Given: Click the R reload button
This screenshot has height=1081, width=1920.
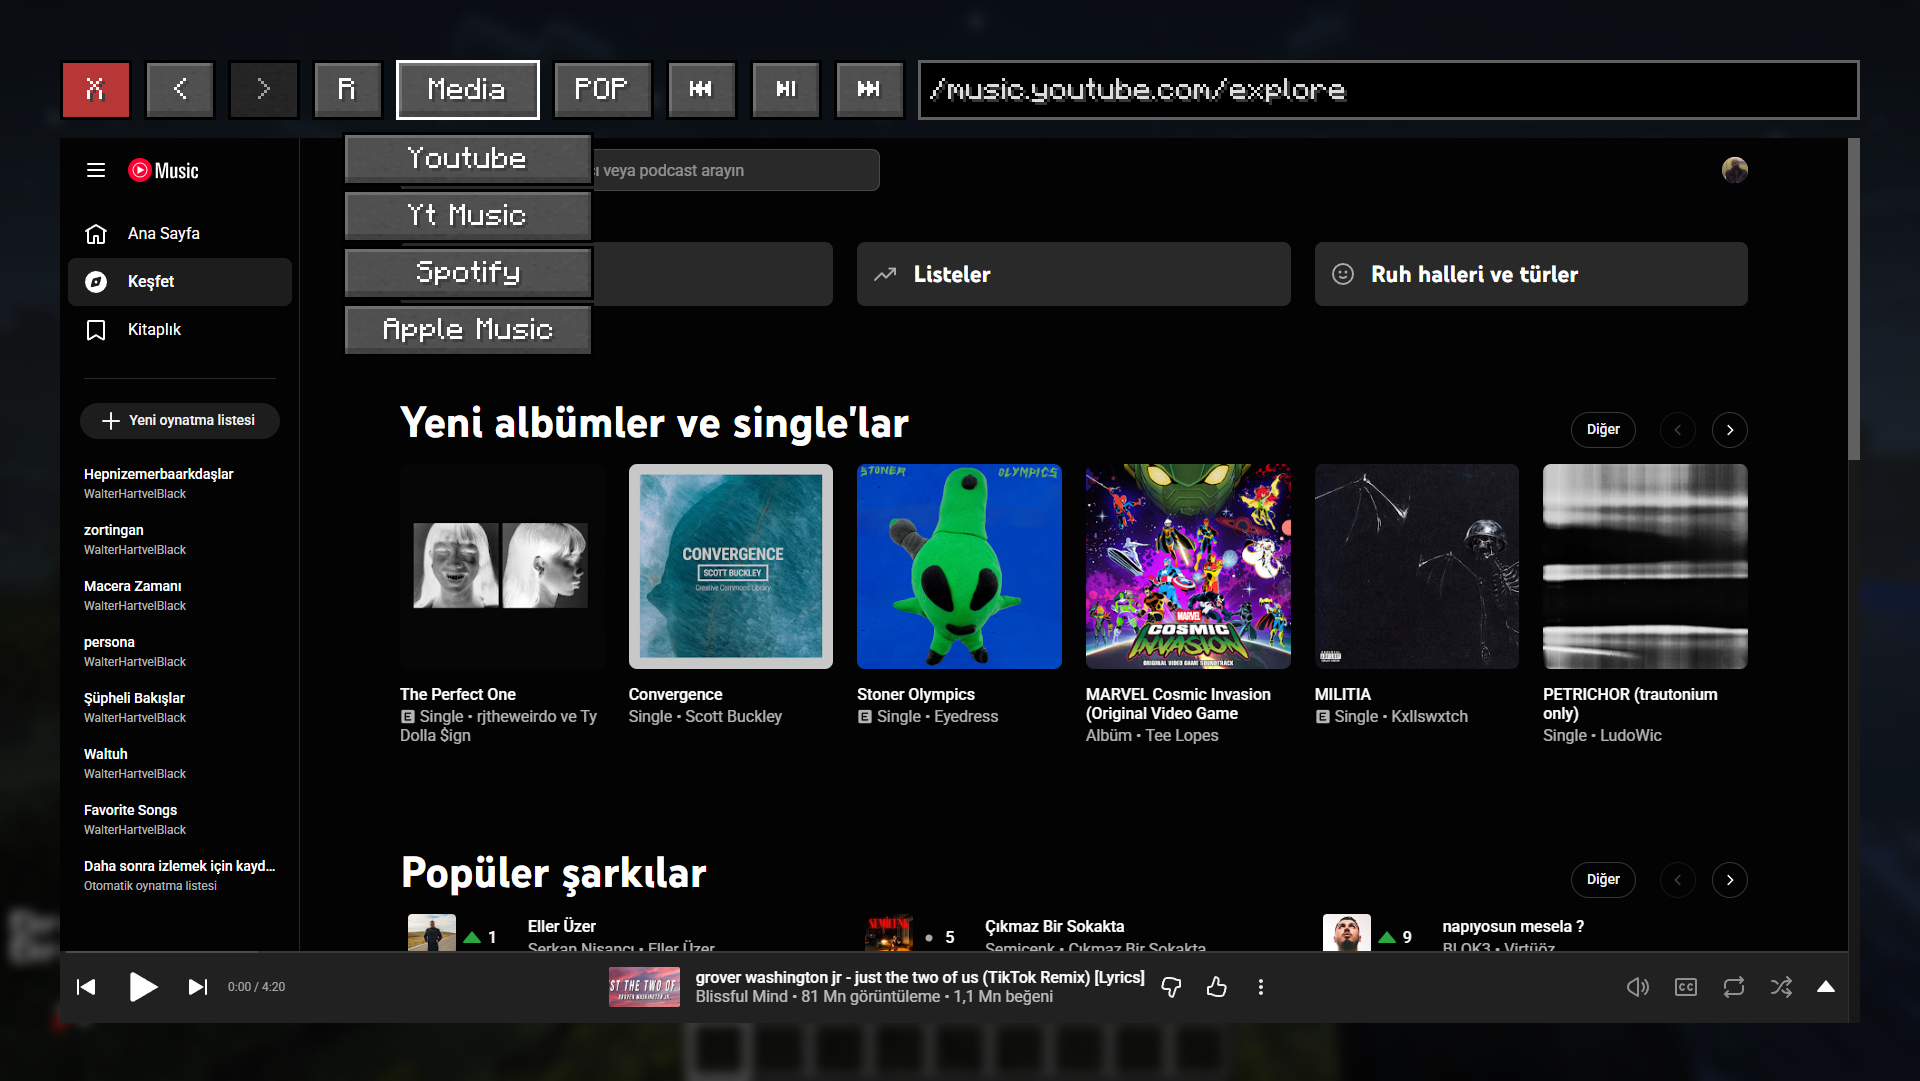Looking at the screenshot, I should pos(348,90).
